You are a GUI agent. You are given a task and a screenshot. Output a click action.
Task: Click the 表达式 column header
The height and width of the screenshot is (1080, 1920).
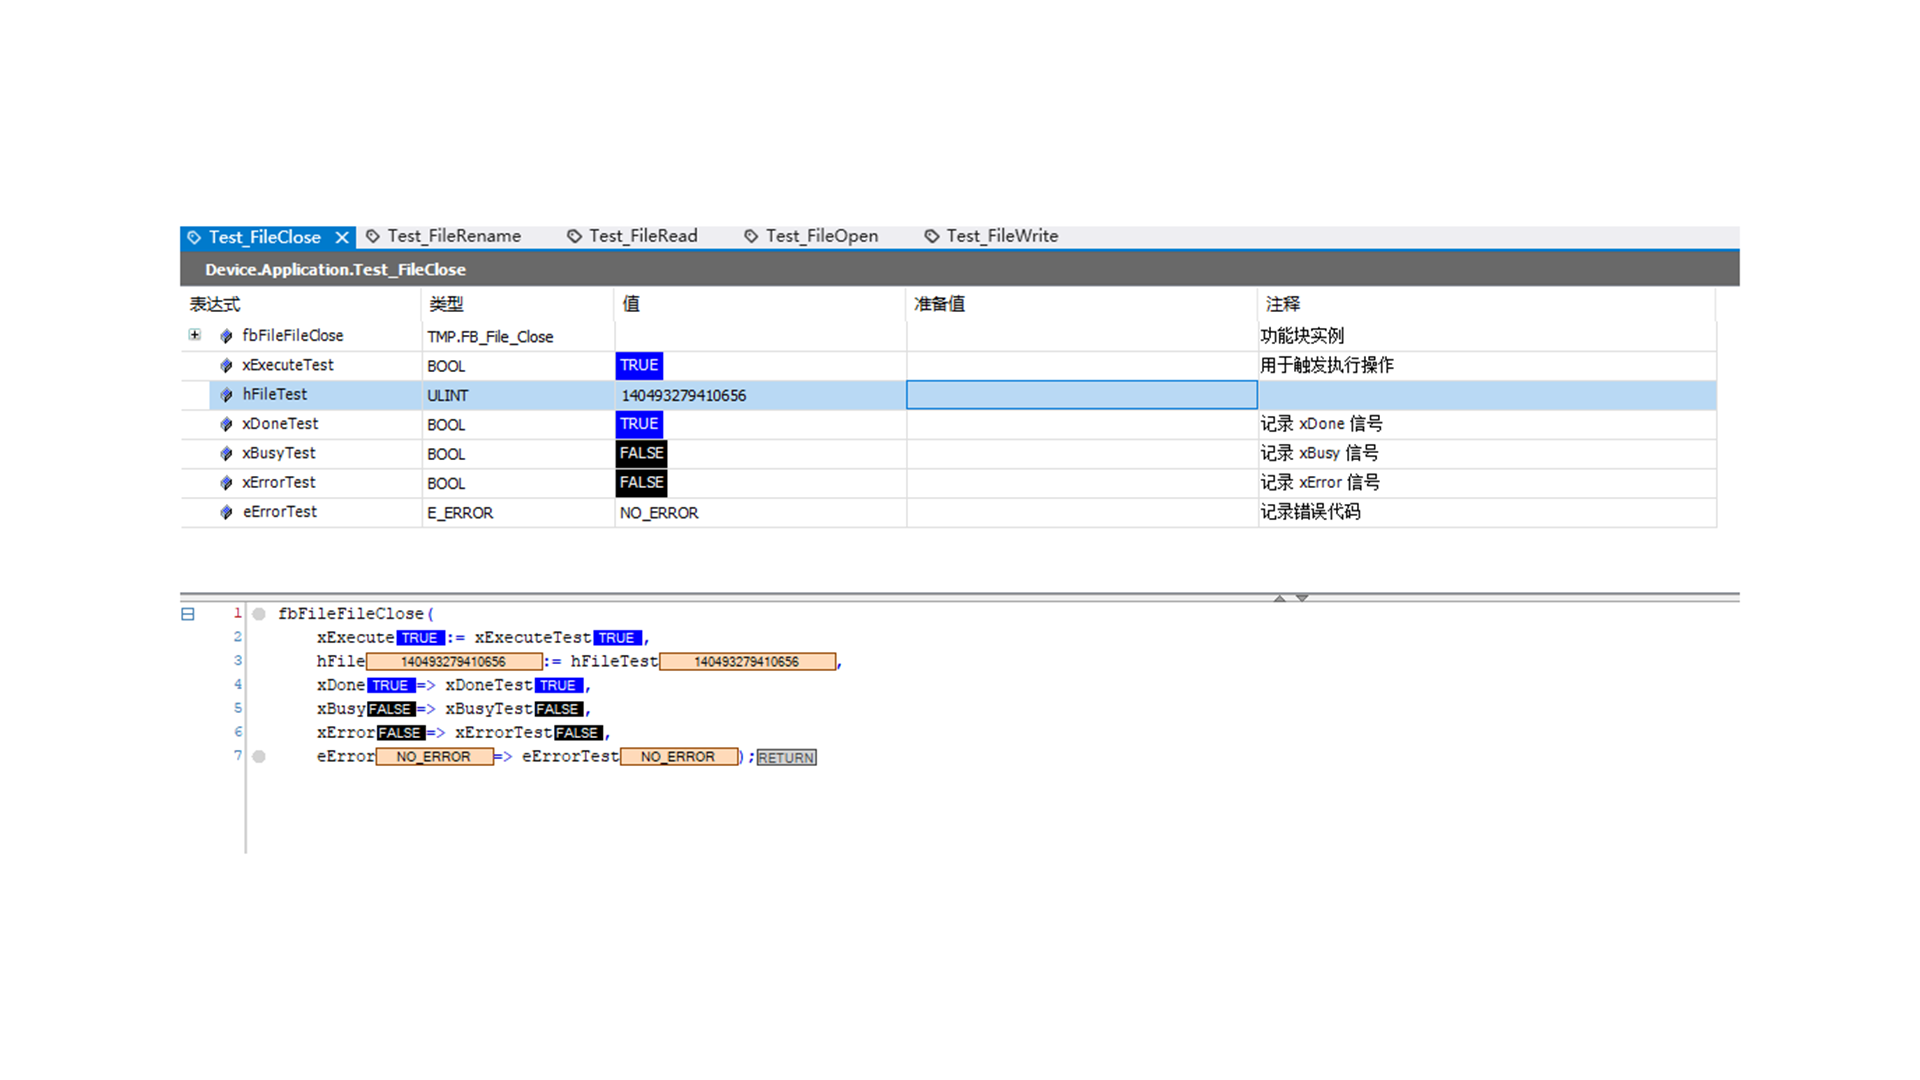[x=215, y=304]
